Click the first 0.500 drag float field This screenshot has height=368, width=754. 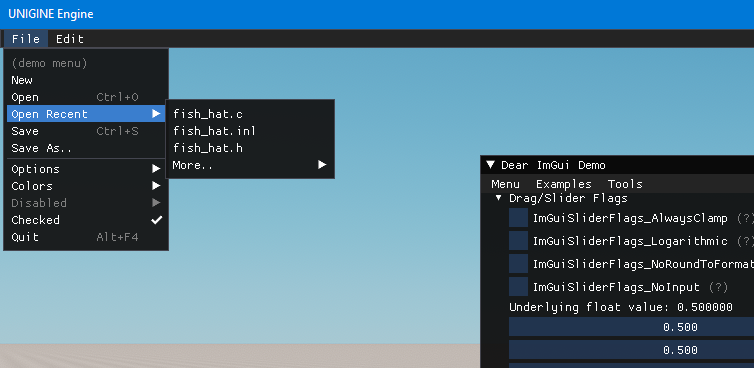tap(631, 327)
